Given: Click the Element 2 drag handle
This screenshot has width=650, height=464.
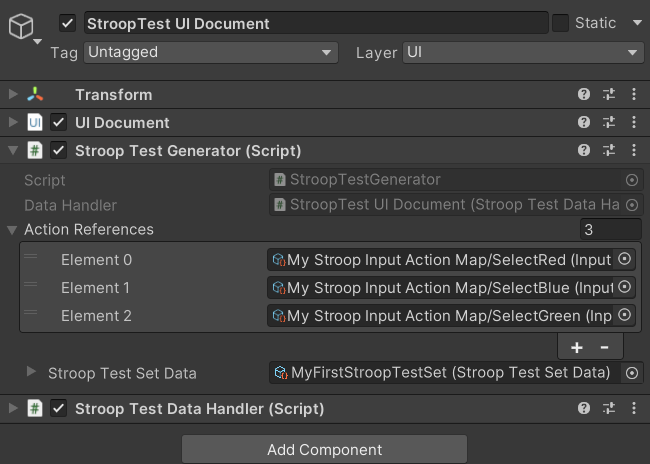Looking at the screenshot, I should [x=31, y=313].
